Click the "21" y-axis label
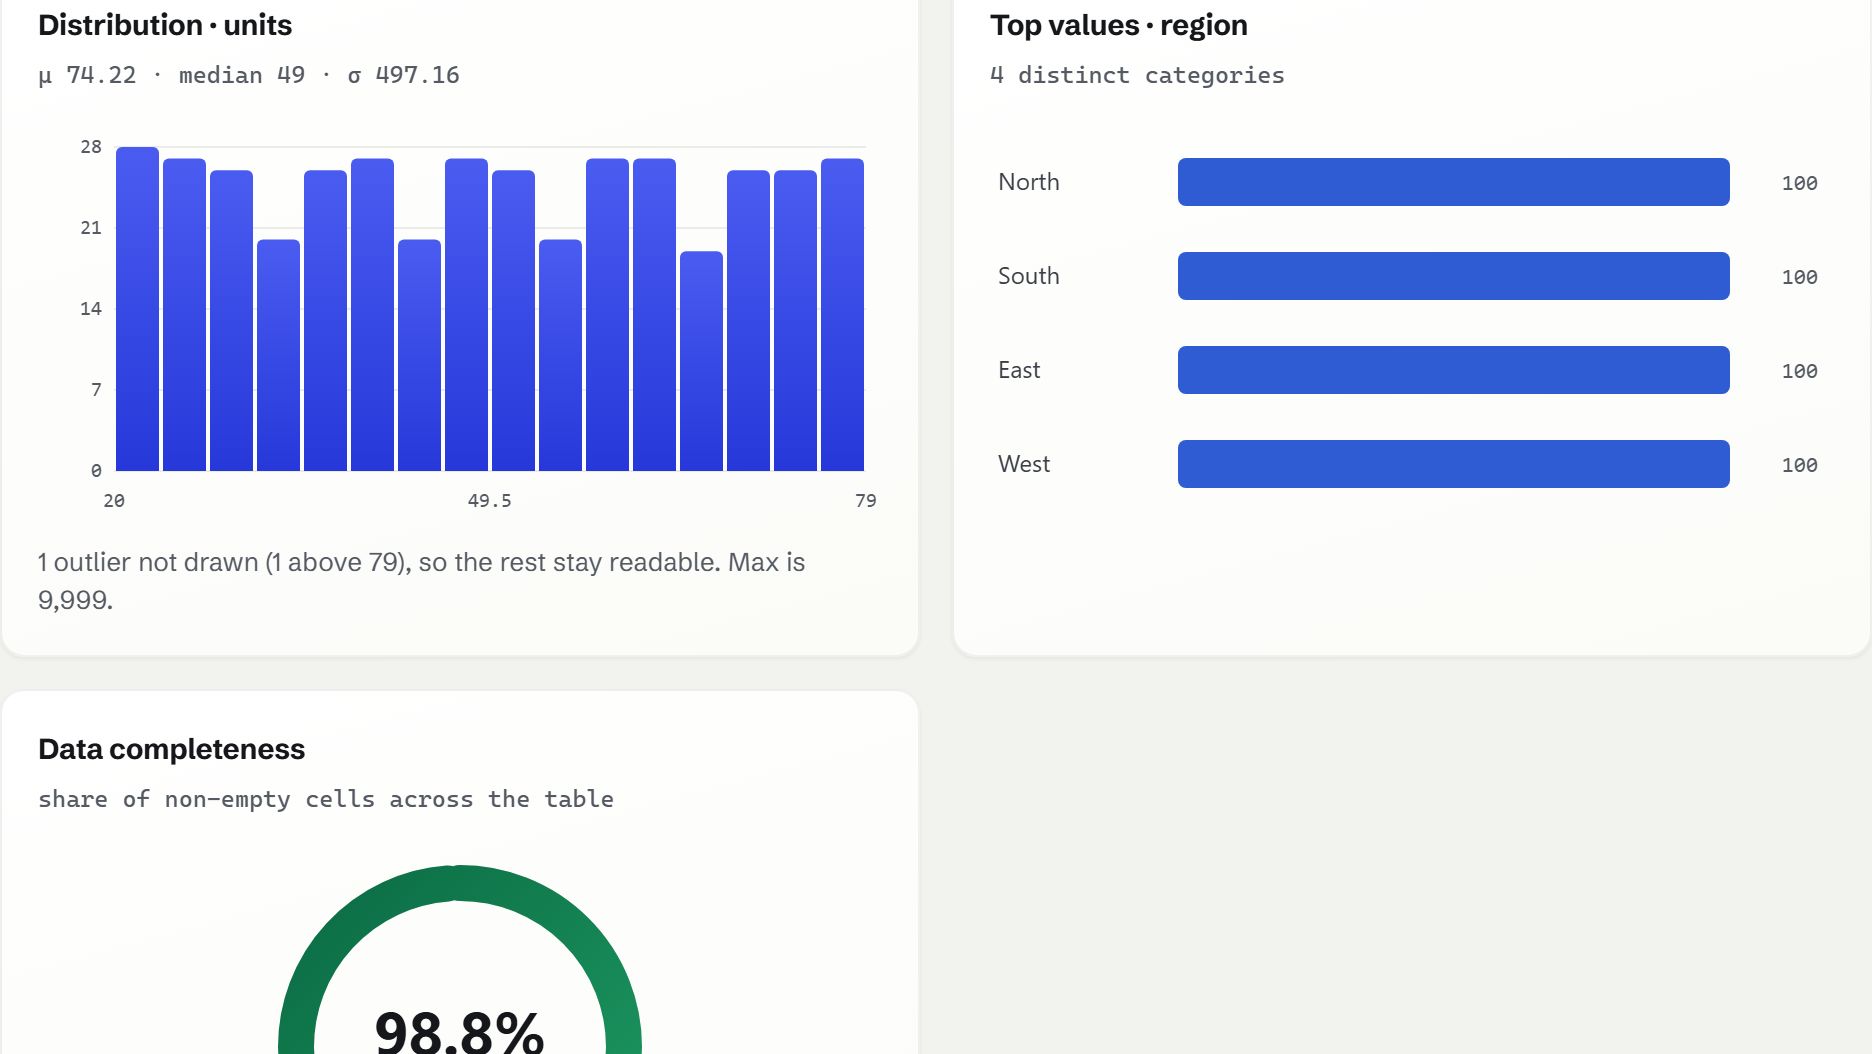The height and width of the screenshot is (1054, 1872). [x=91, y=228]
